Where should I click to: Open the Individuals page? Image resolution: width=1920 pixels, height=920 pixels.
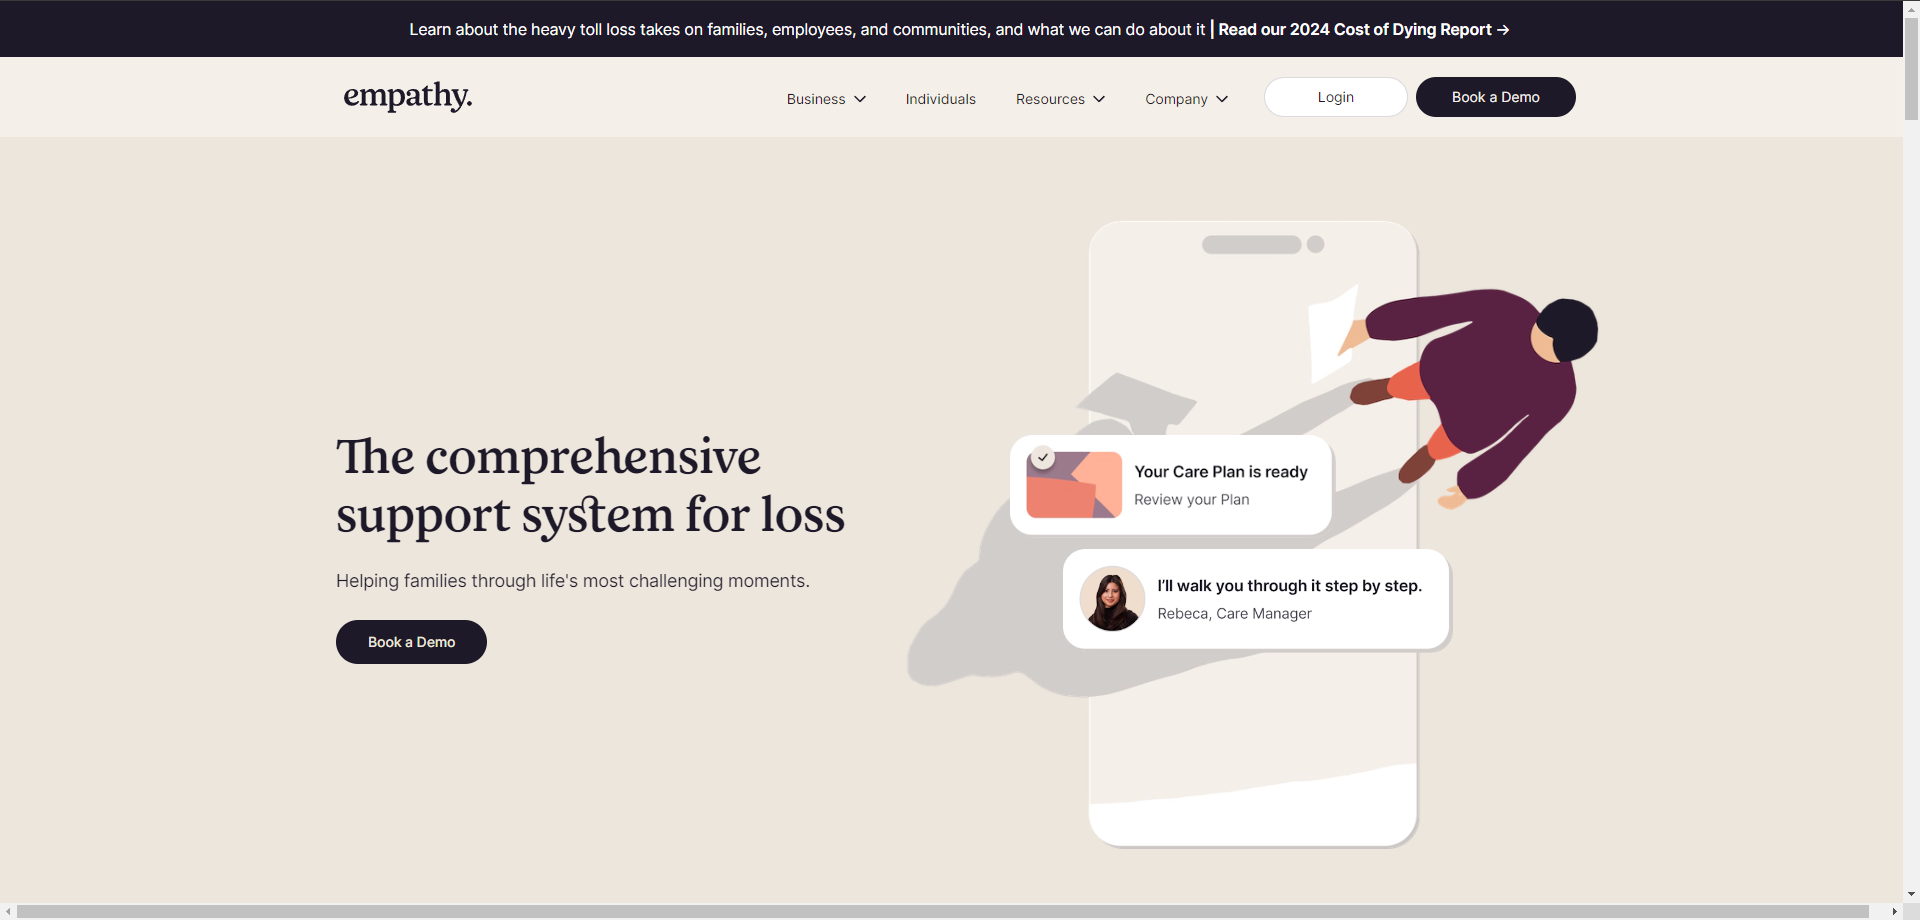(940, 99)
